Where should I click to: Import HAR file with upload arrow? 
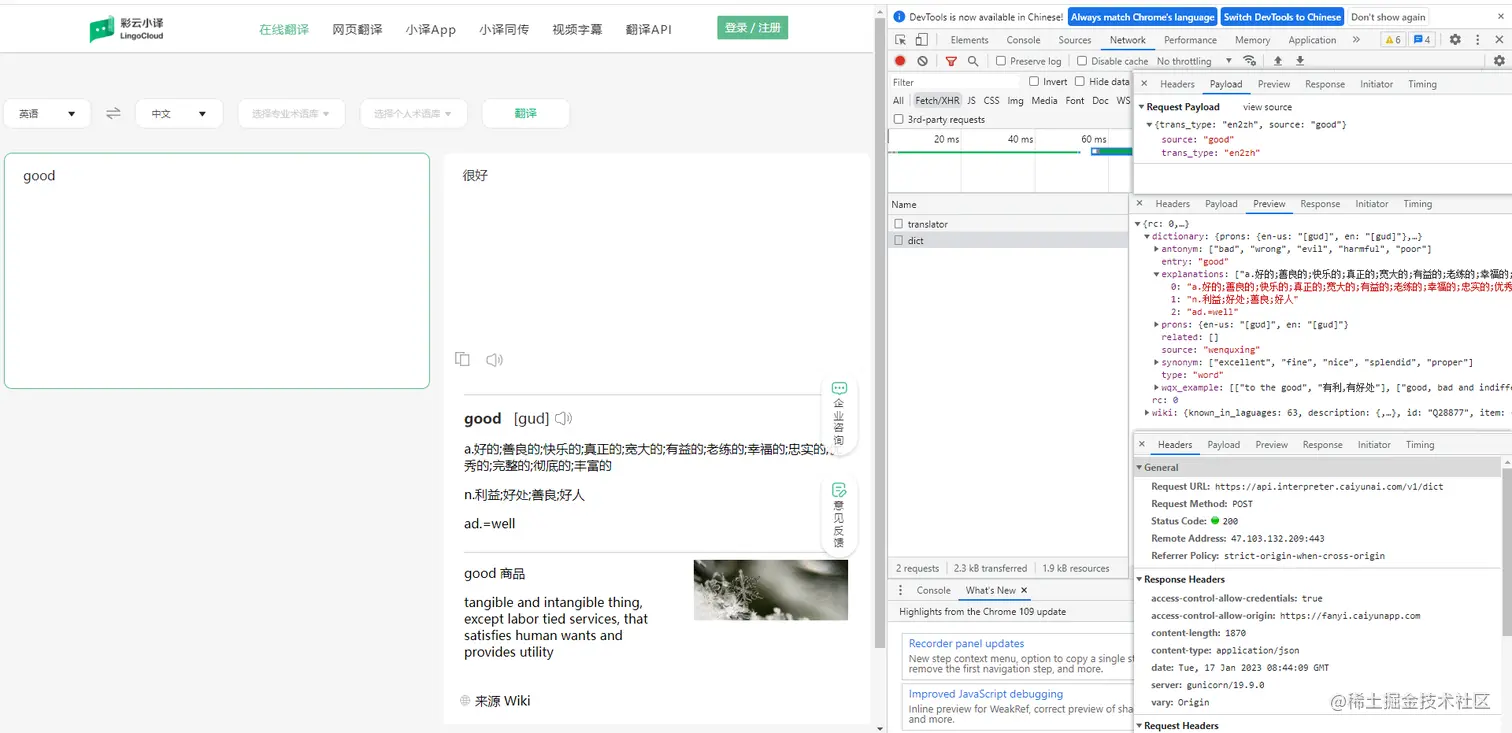(x=1277, y=61)
